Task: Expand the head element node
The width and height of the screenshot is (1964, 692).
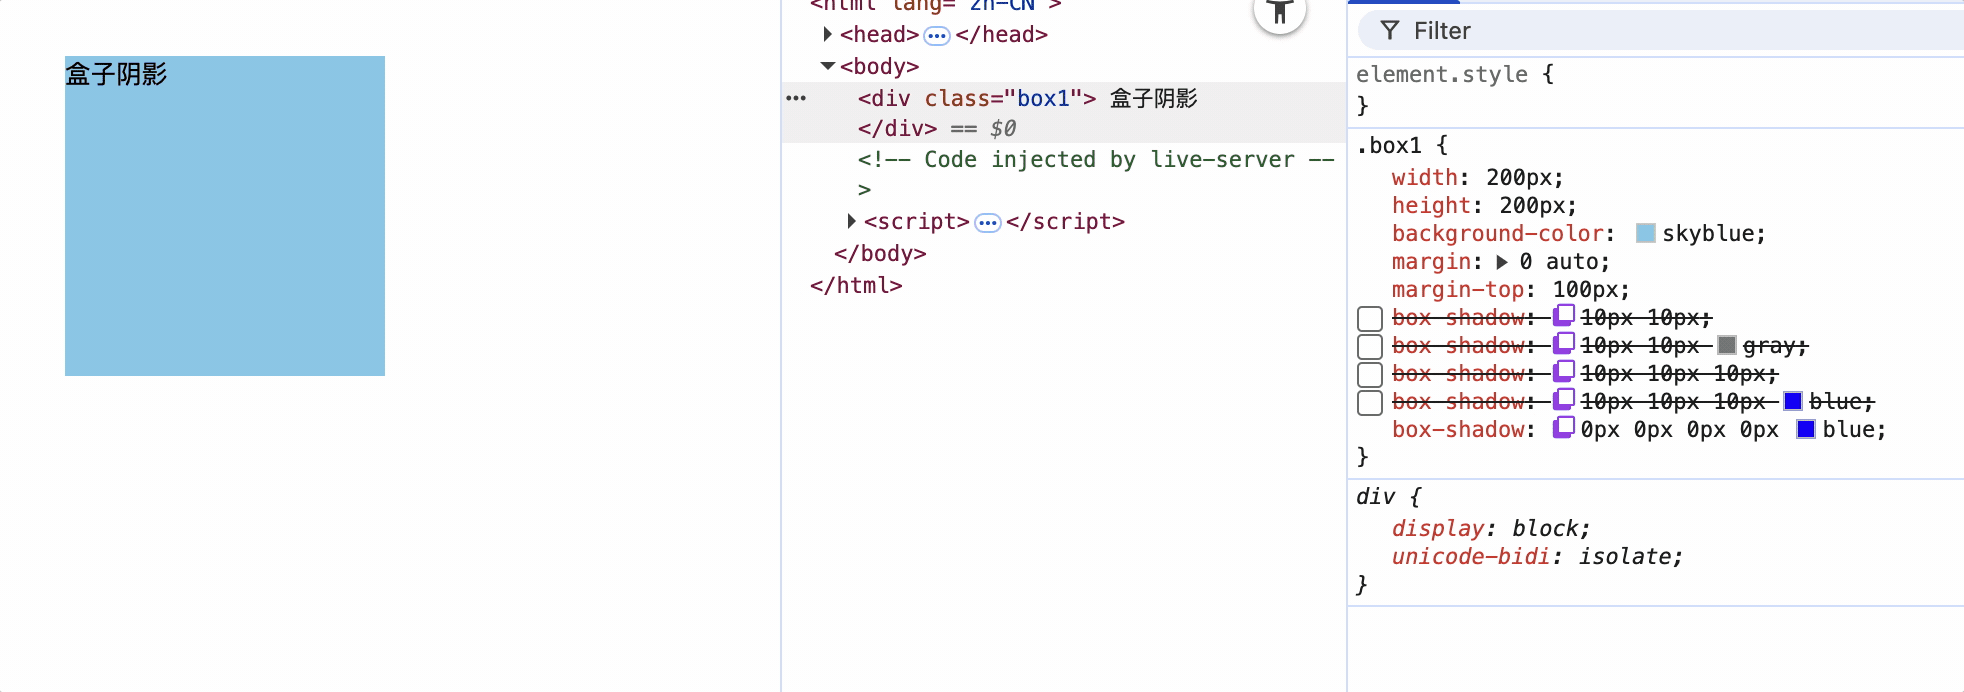Action: [x=828, y=34]
